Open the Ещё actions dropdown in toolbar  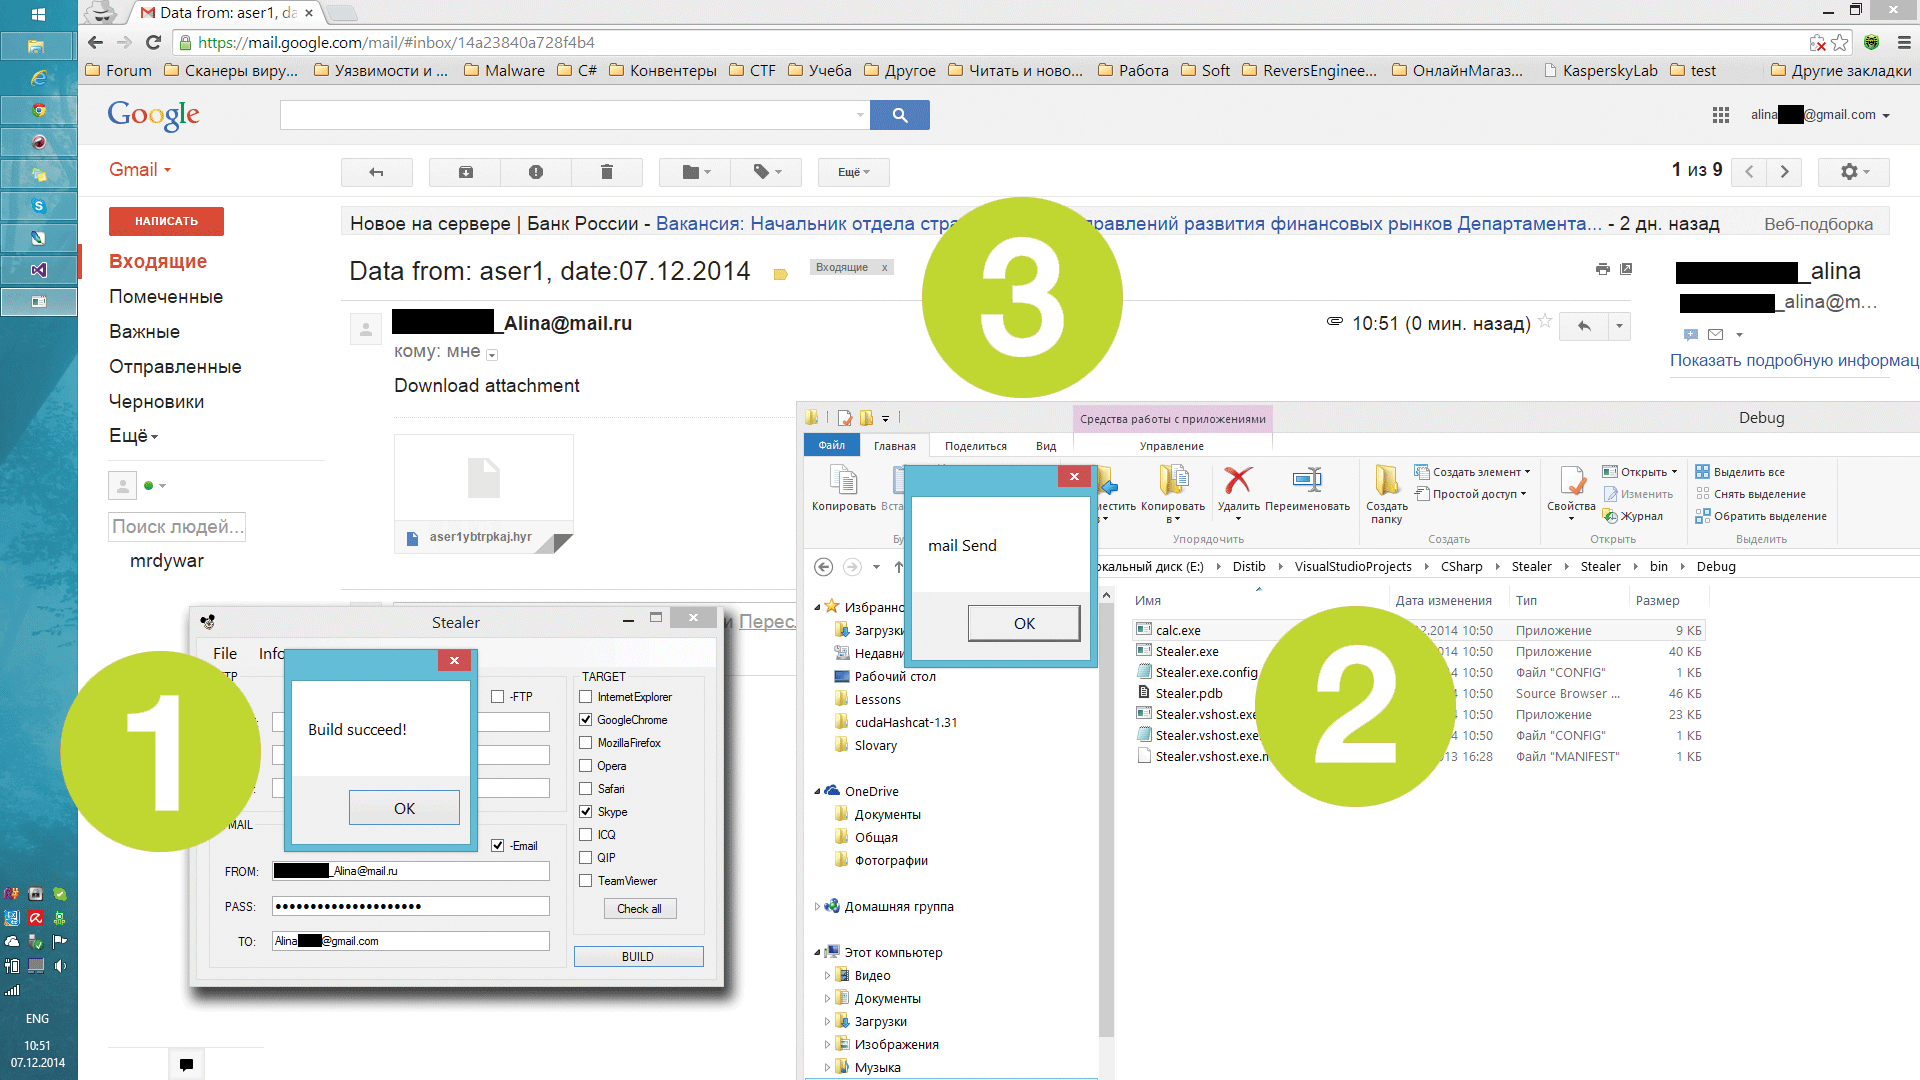853,172
